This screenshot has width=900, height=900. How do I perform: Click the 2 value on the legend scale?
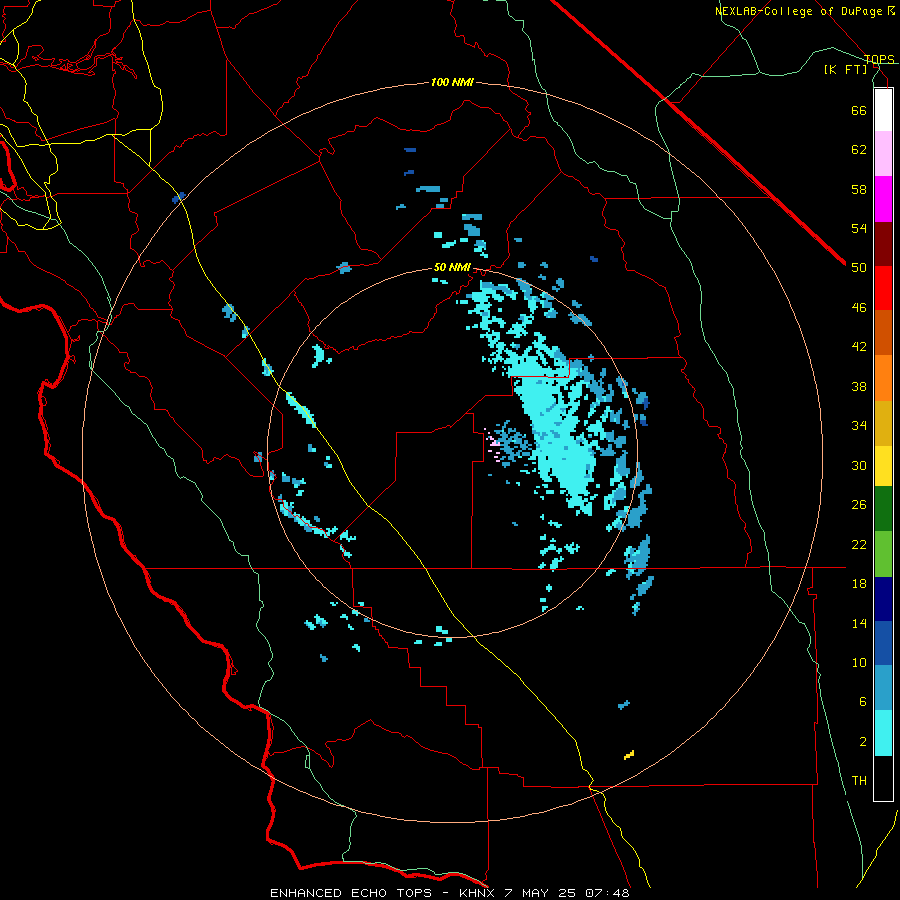863,742
